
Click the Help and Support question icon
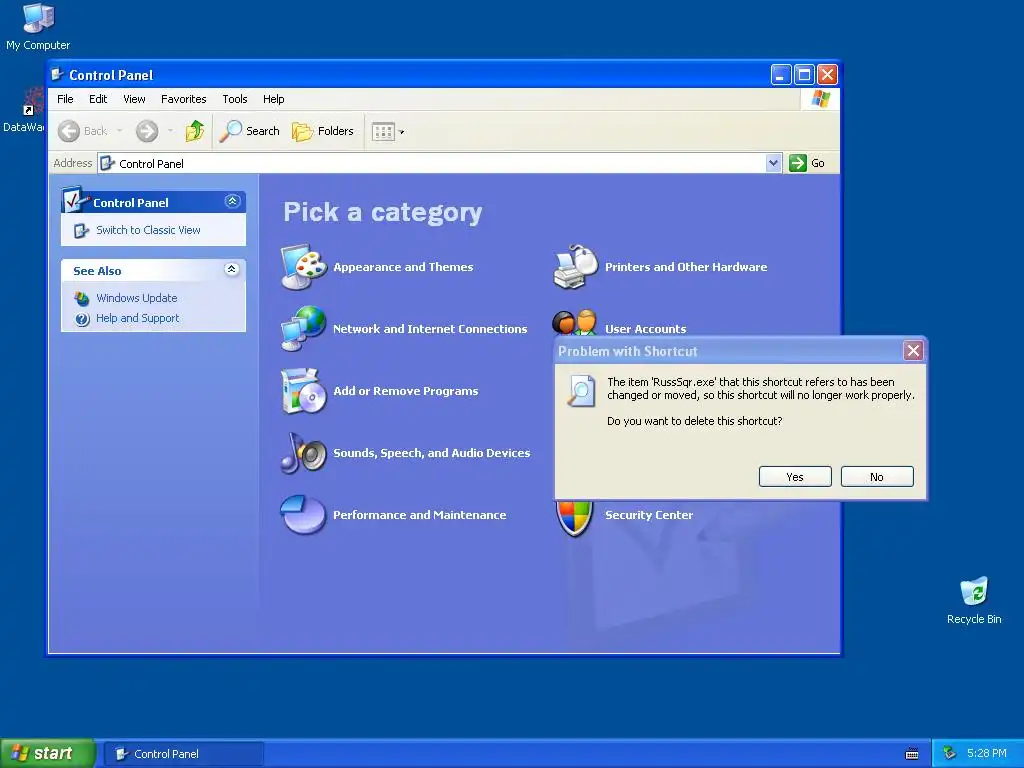coord(82,319)
